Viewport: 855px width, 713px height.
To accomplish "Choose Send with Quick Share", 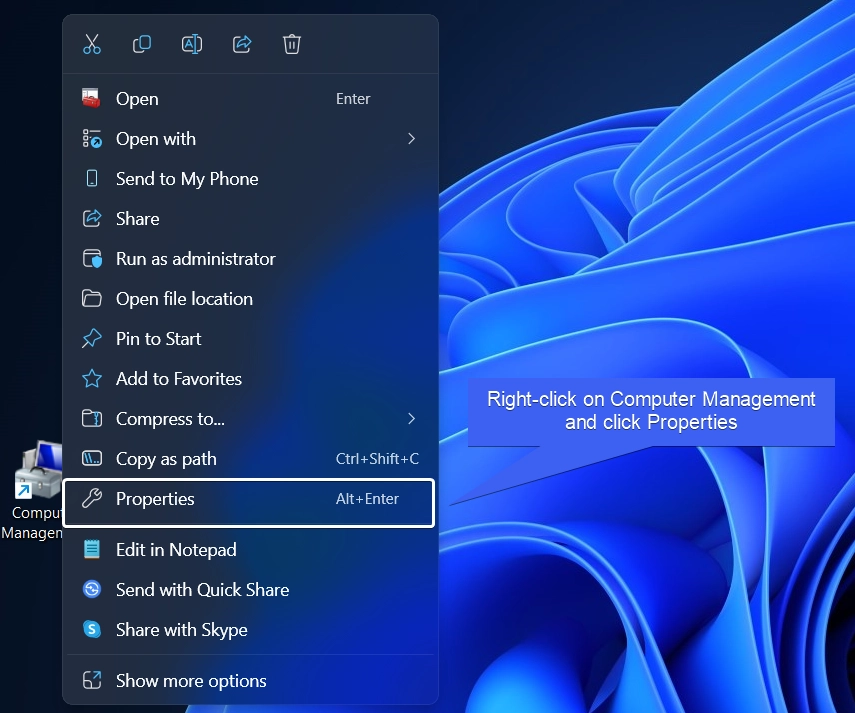I will click(250, 590).
